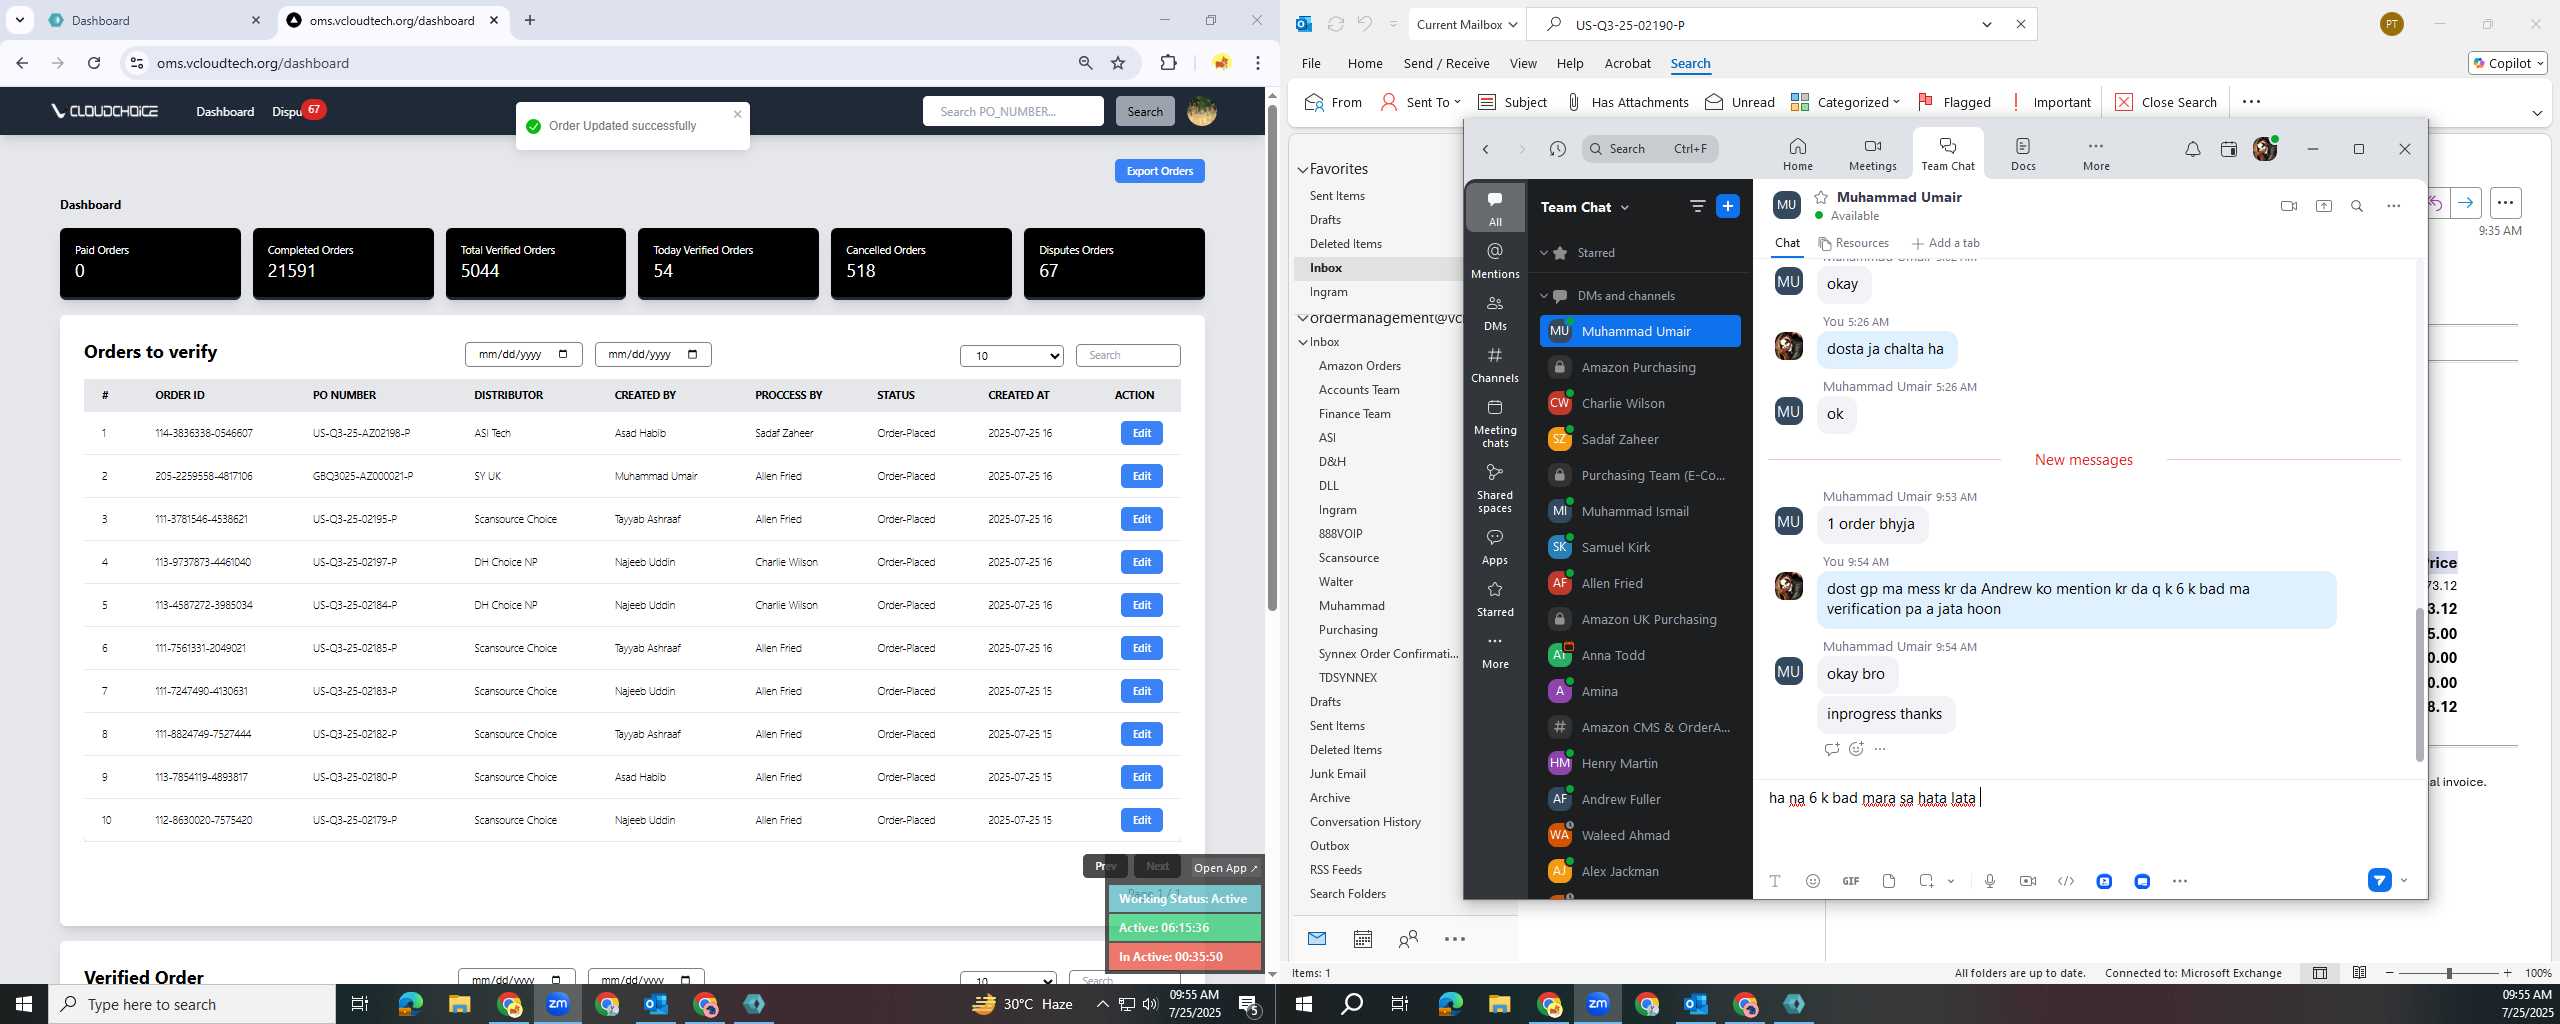Create a new chat with the plus button
Screen dimensions: 2560x1024
click(1727, 206)
